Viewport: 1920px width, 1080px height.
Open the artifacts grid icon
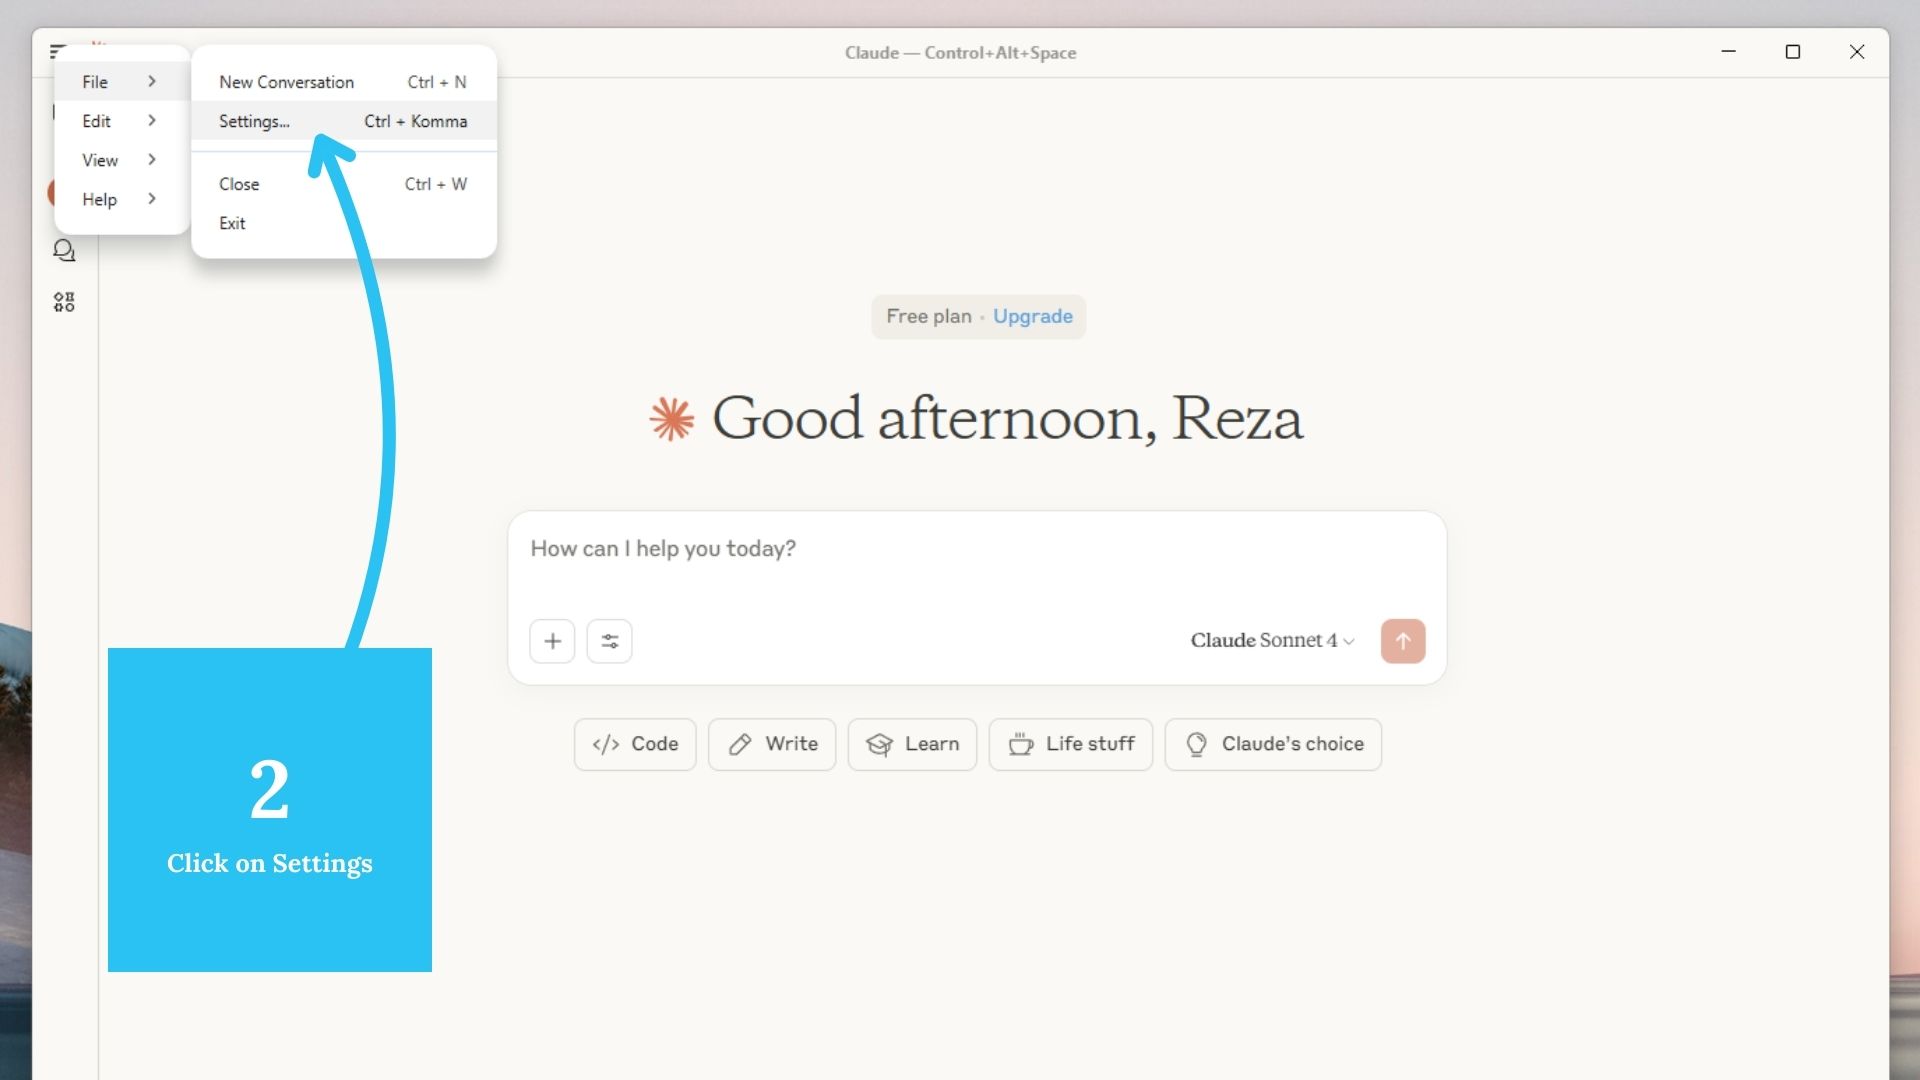click(x=64, y=302)
